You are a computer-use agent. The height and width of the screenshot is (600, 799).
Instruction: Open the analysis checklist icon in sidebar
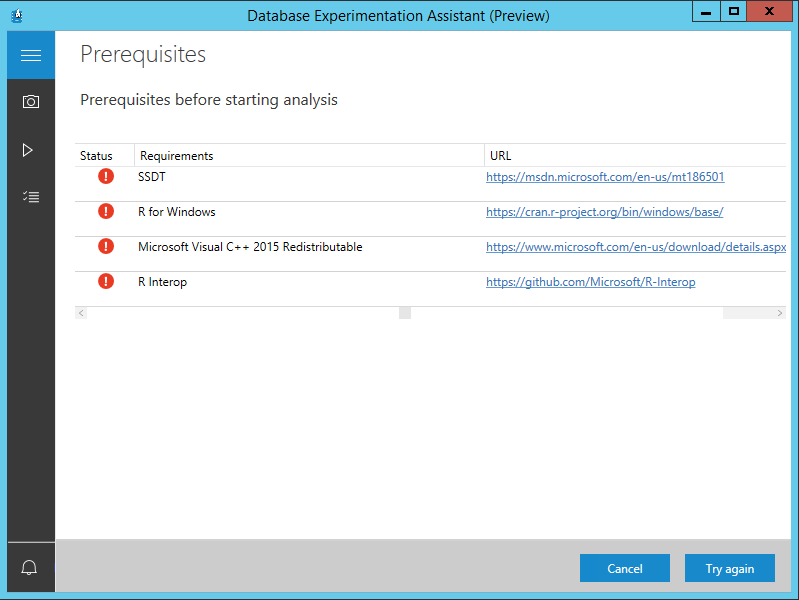[x=30, y=197]
